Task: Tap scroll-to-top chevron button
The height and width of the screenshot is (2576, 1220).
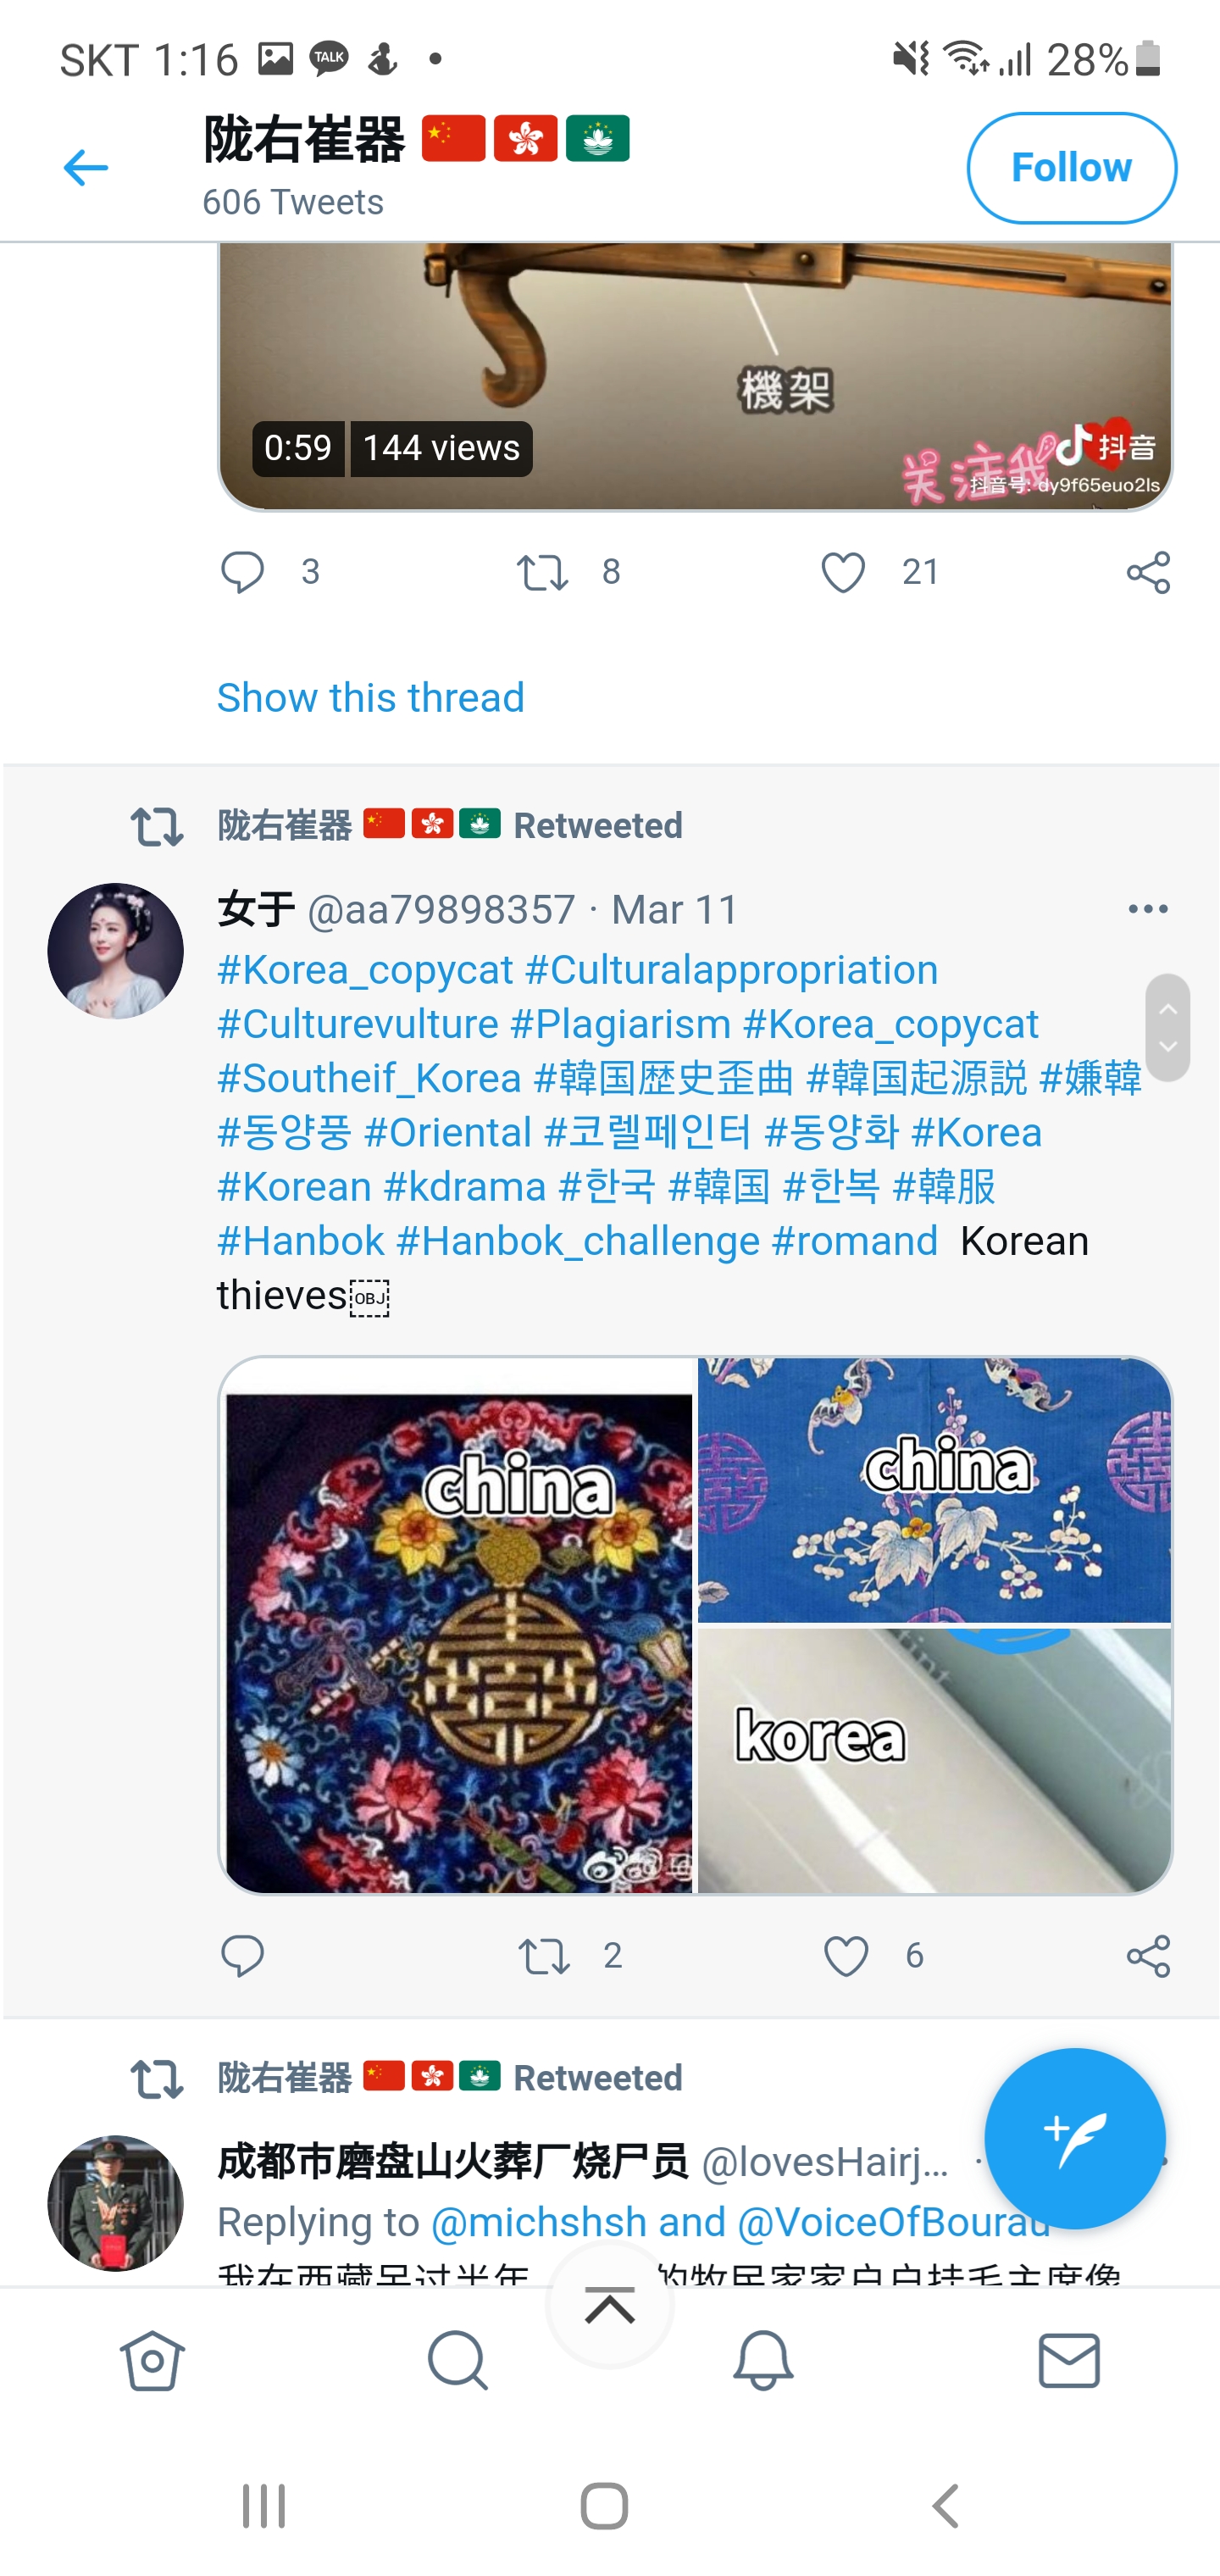Action: [610, 2305]
